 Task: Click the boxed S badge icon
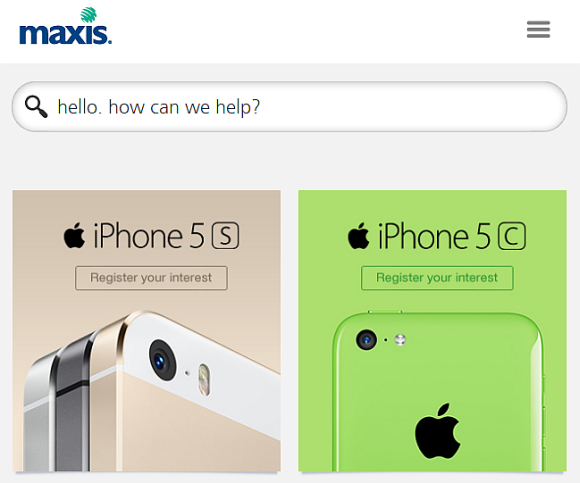[x=226, y=236]
